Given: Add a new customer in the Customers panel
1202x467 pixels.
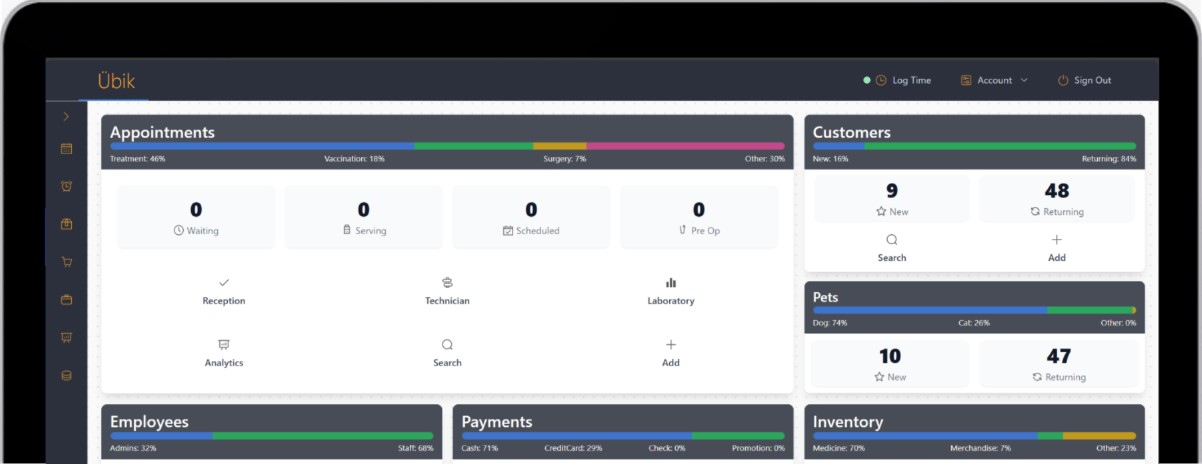Looking at the screenshot, I should tap(1056, 247).
